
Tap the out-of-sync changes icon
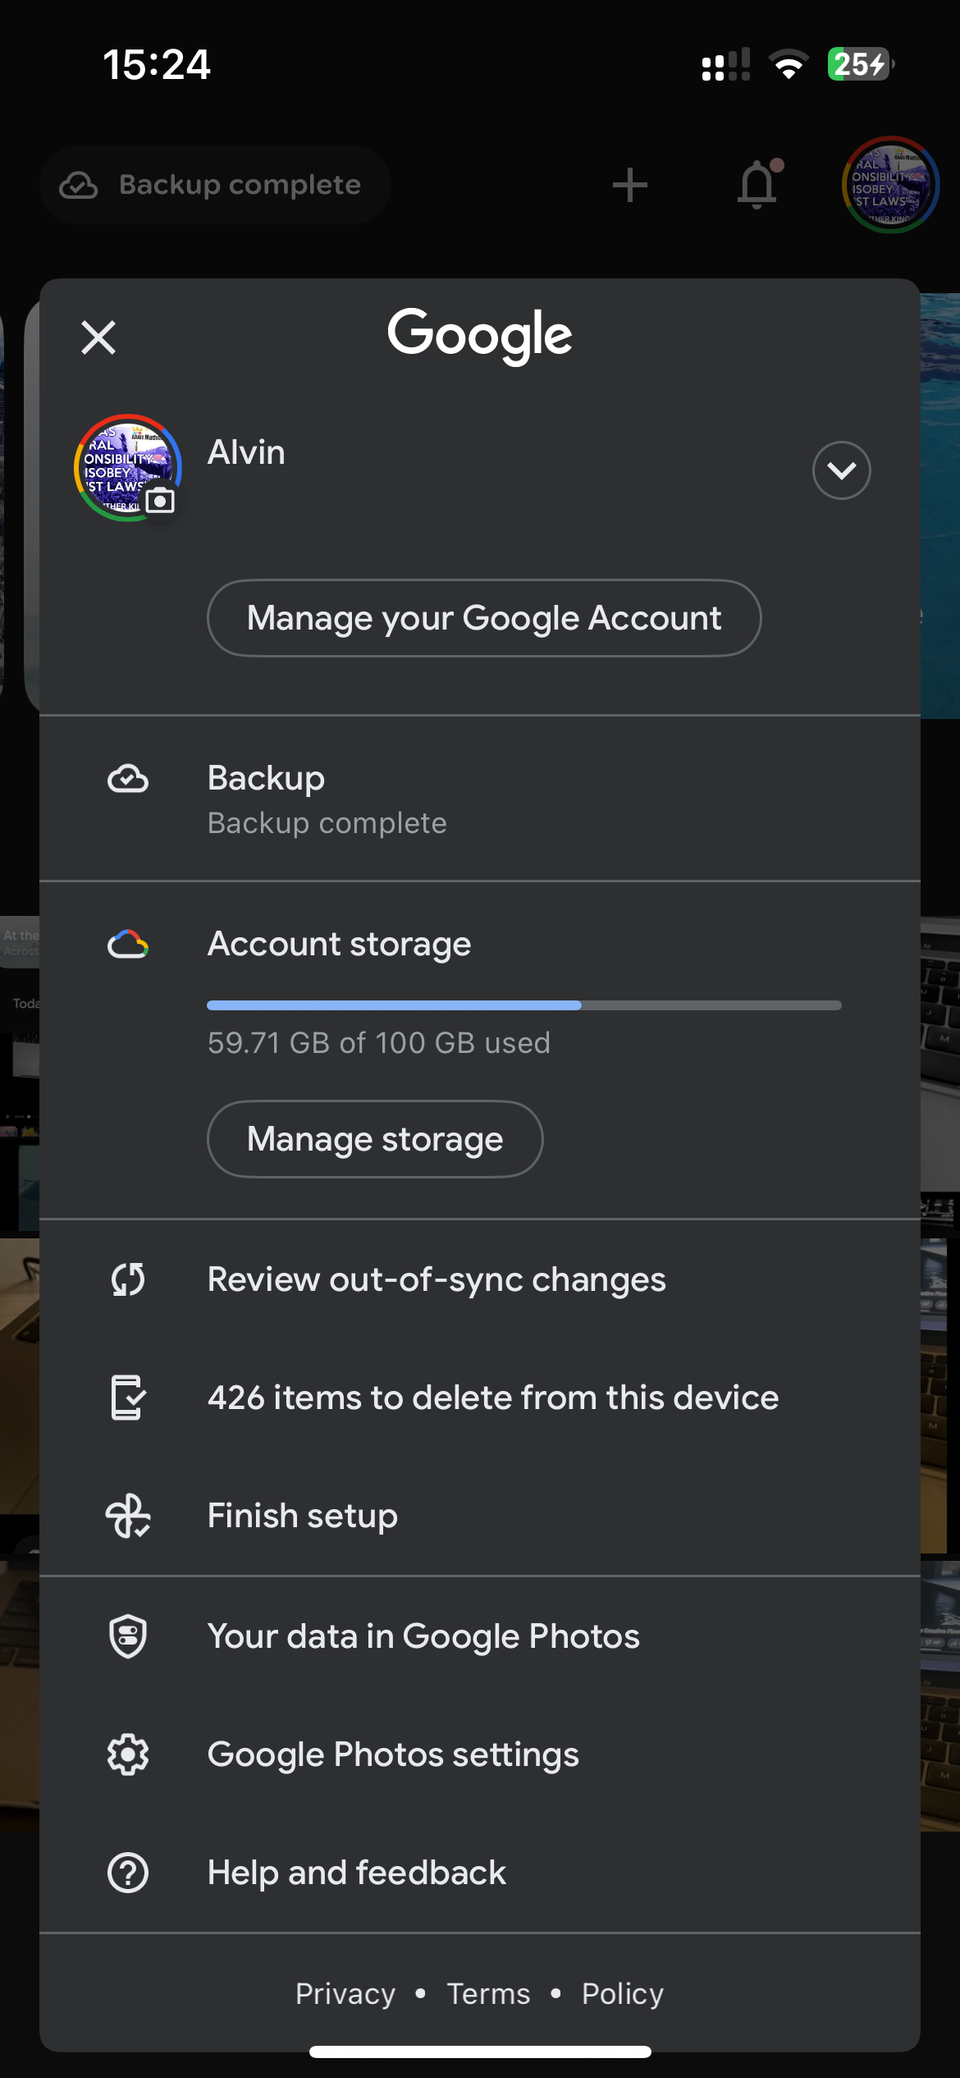(x=128, y=1279)
